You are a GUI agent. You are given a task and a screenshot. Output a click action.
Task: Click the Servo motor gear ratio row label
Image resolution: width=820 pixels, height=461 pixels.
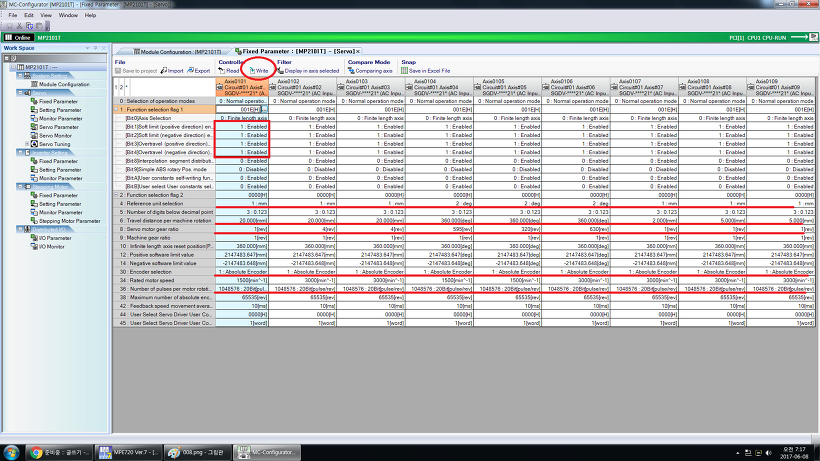tap(164, 229)
